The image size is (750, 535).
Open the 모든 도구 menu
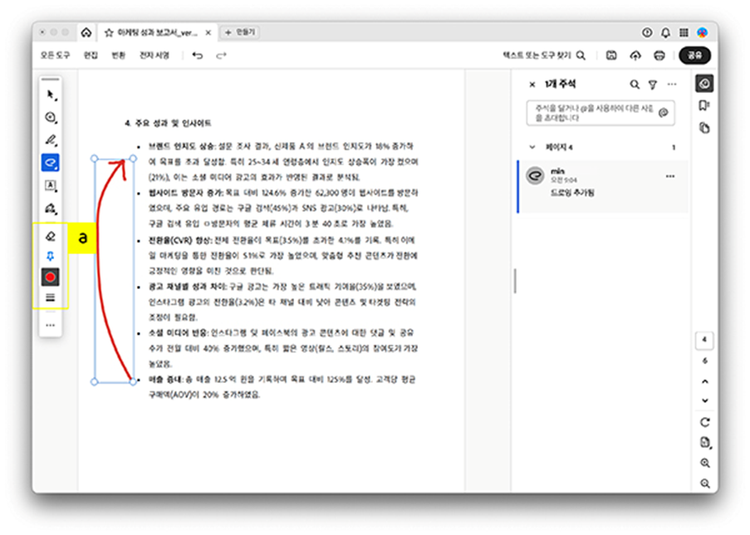click(x=55, y=55)
